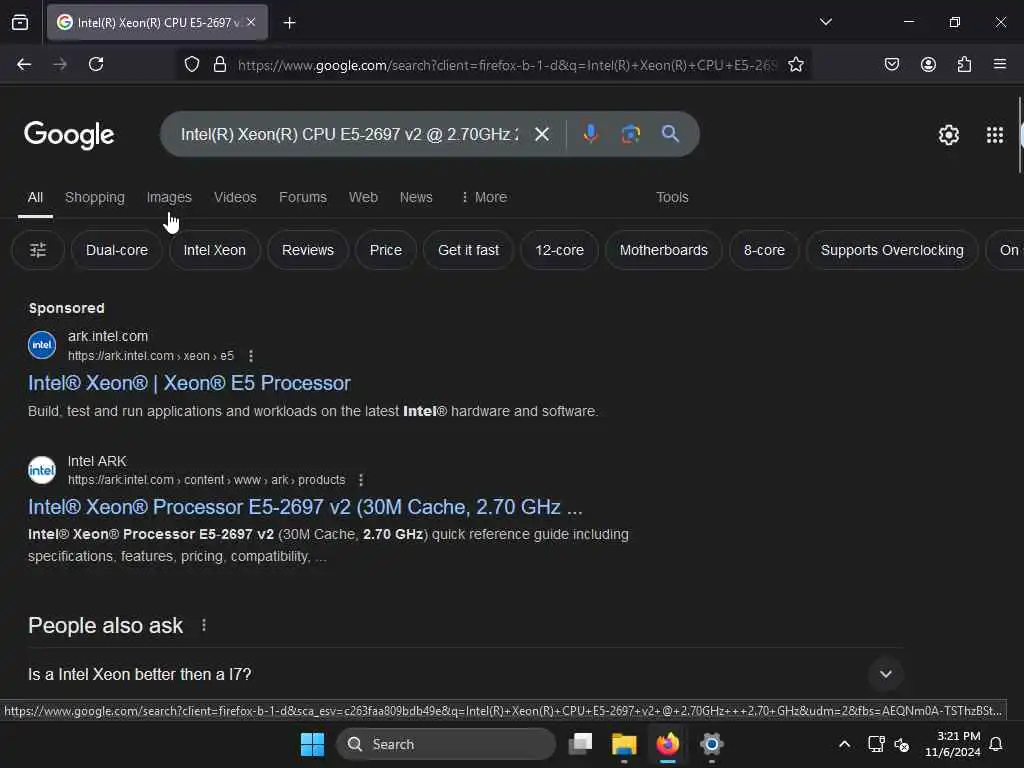Click the Firefox back arrow
This screenshot has width=1024, height=768.
[24, 64]
